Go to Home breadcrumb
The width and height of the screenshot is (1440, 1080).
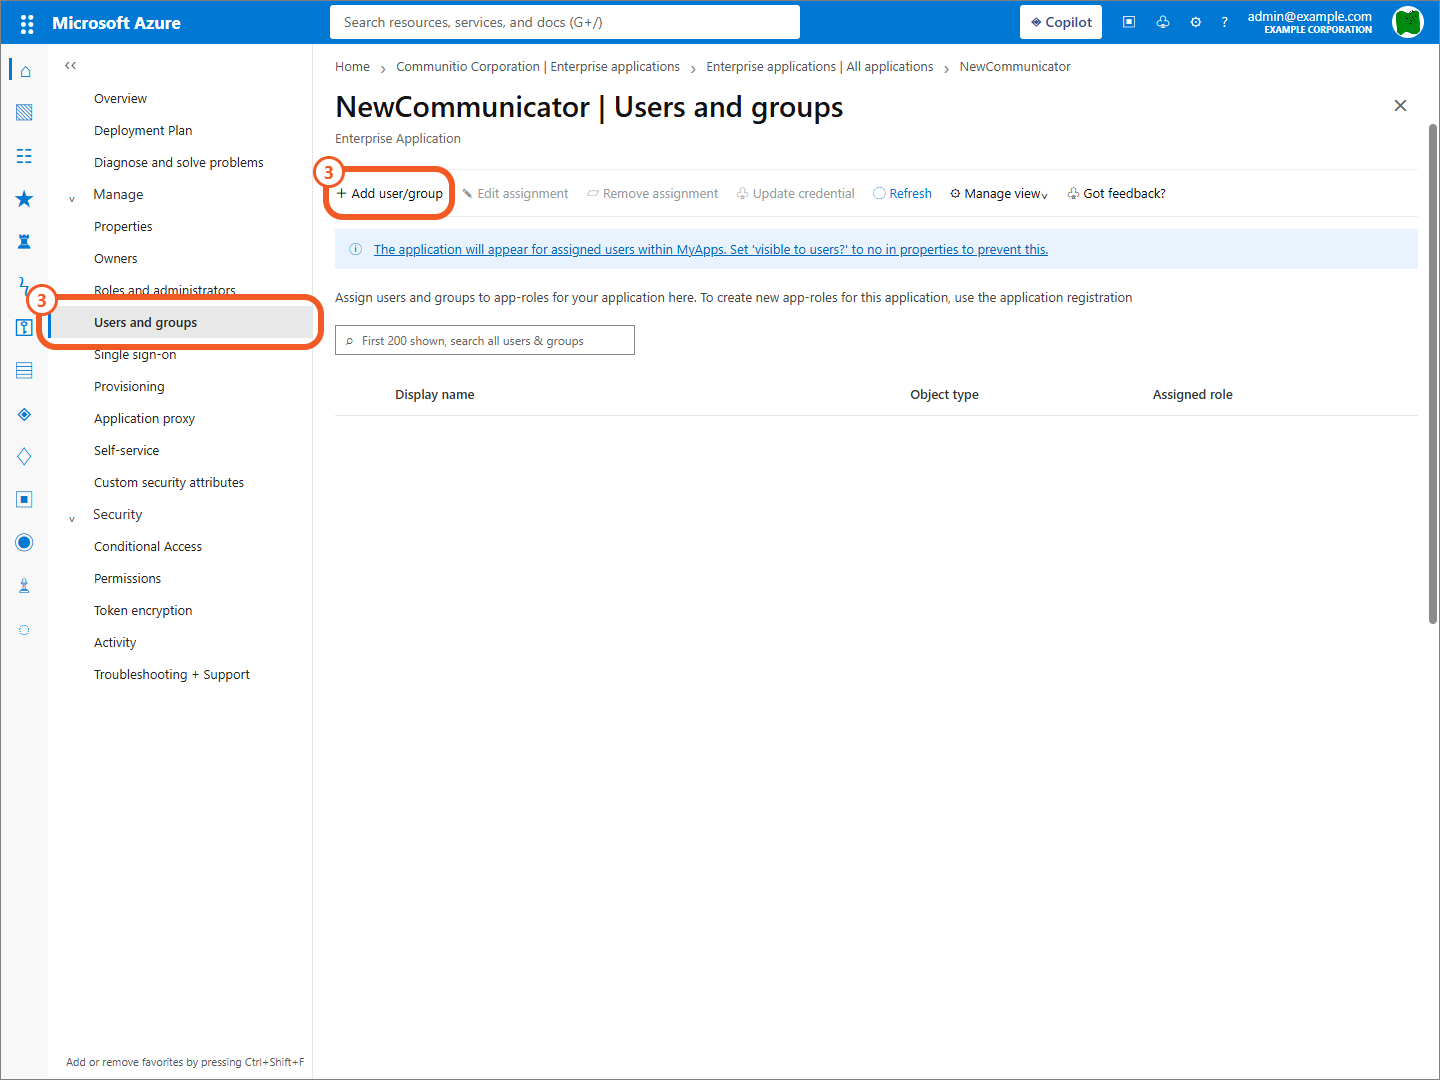(x=352, y=67)
